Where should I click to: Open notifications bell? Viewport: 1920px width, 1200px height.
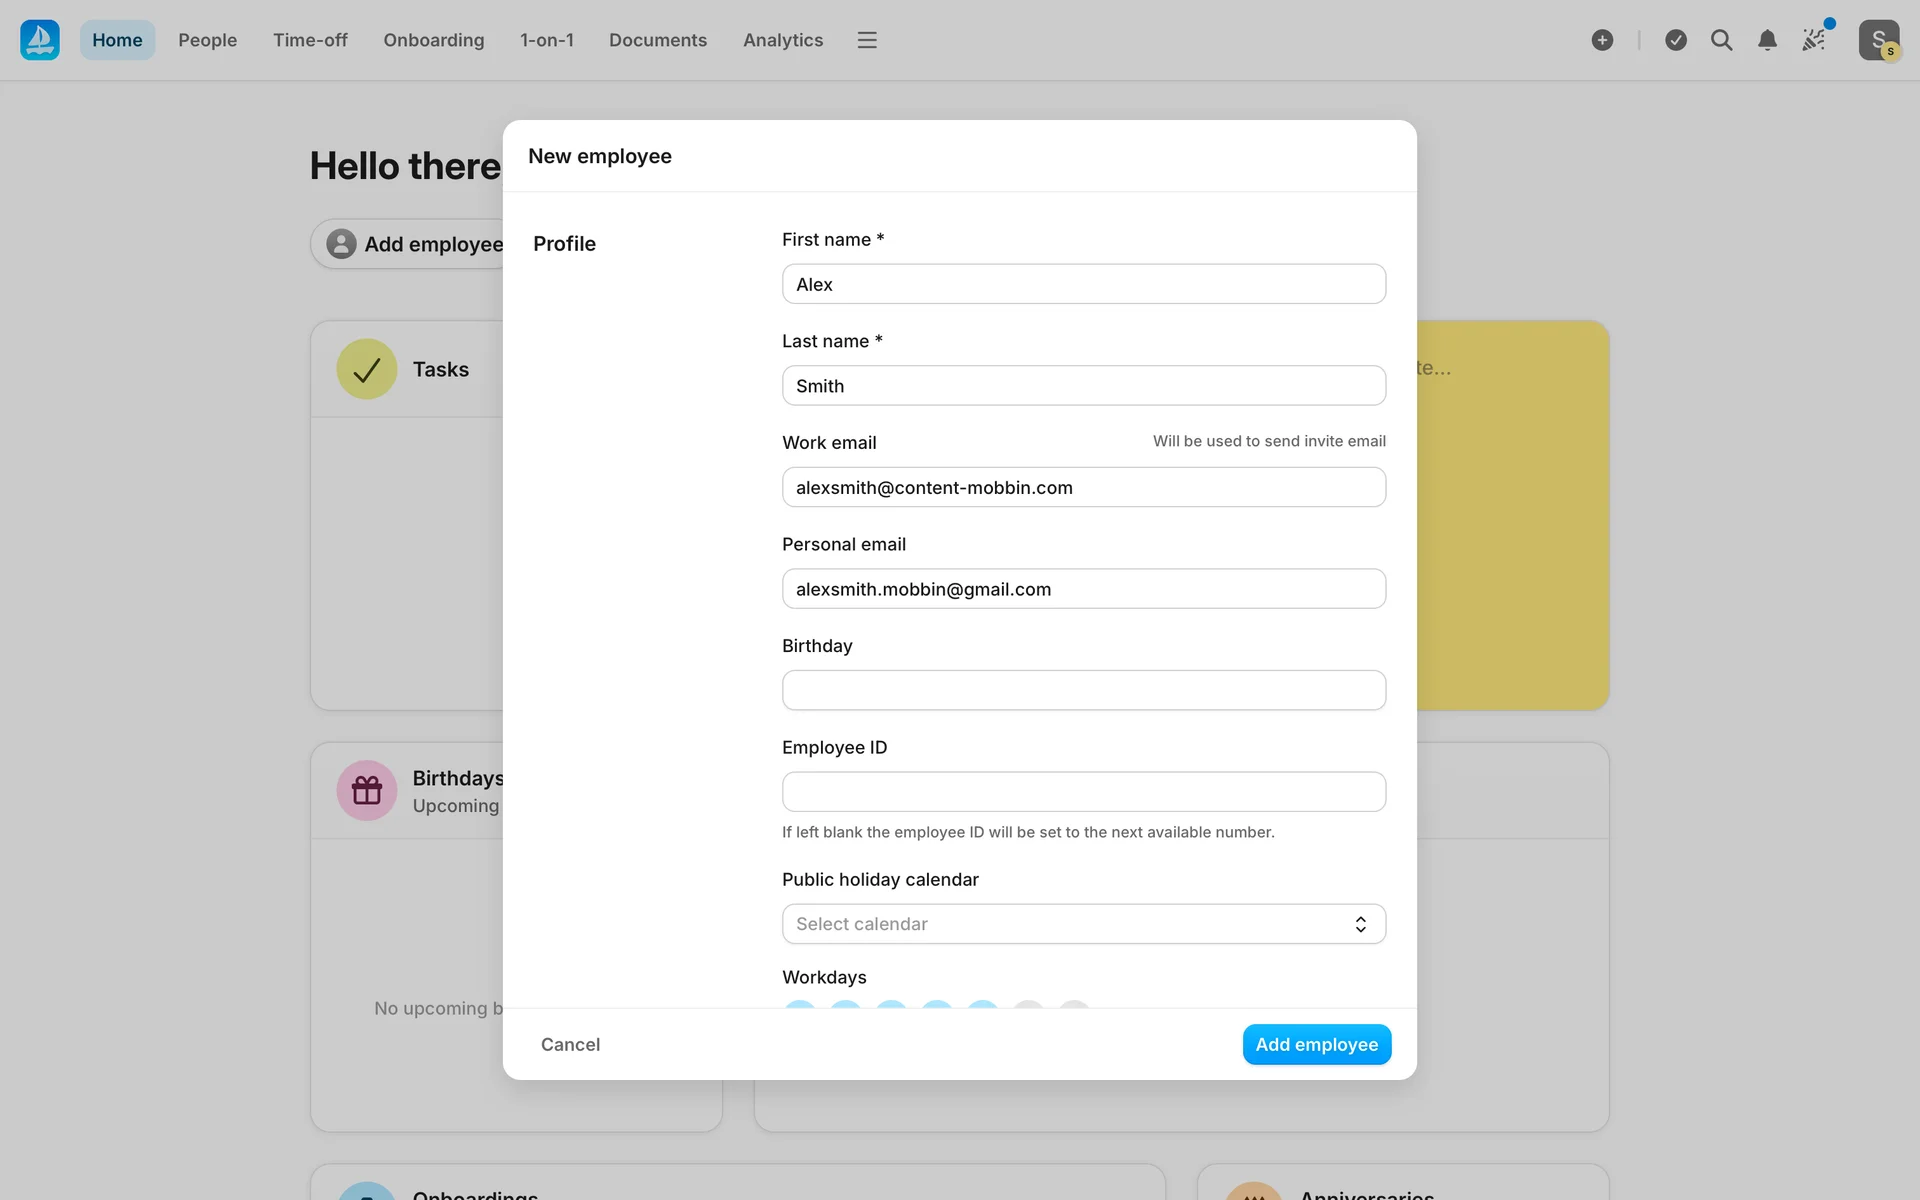(x=1767, y=40)
